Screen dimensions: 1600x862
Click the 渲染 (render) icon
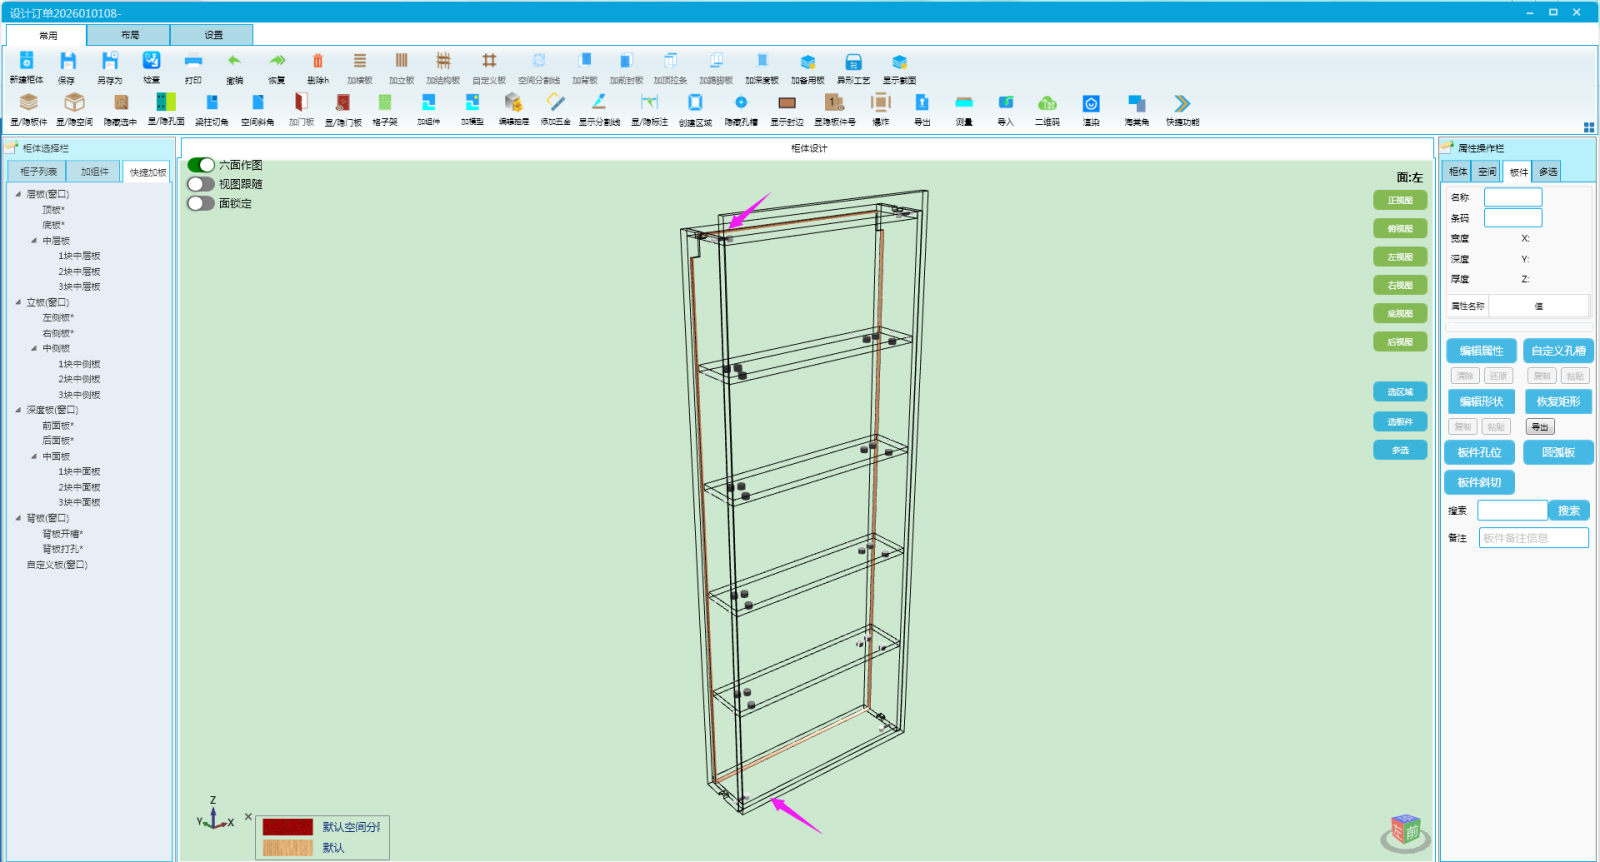pyautogui.click(x=1091, y=102)
